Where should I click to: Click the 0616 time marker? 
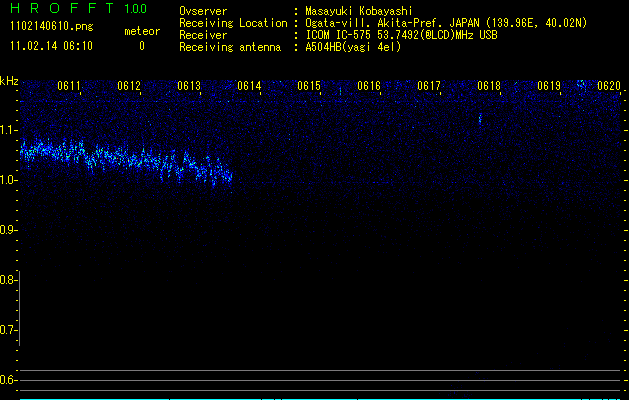[369, 86]
